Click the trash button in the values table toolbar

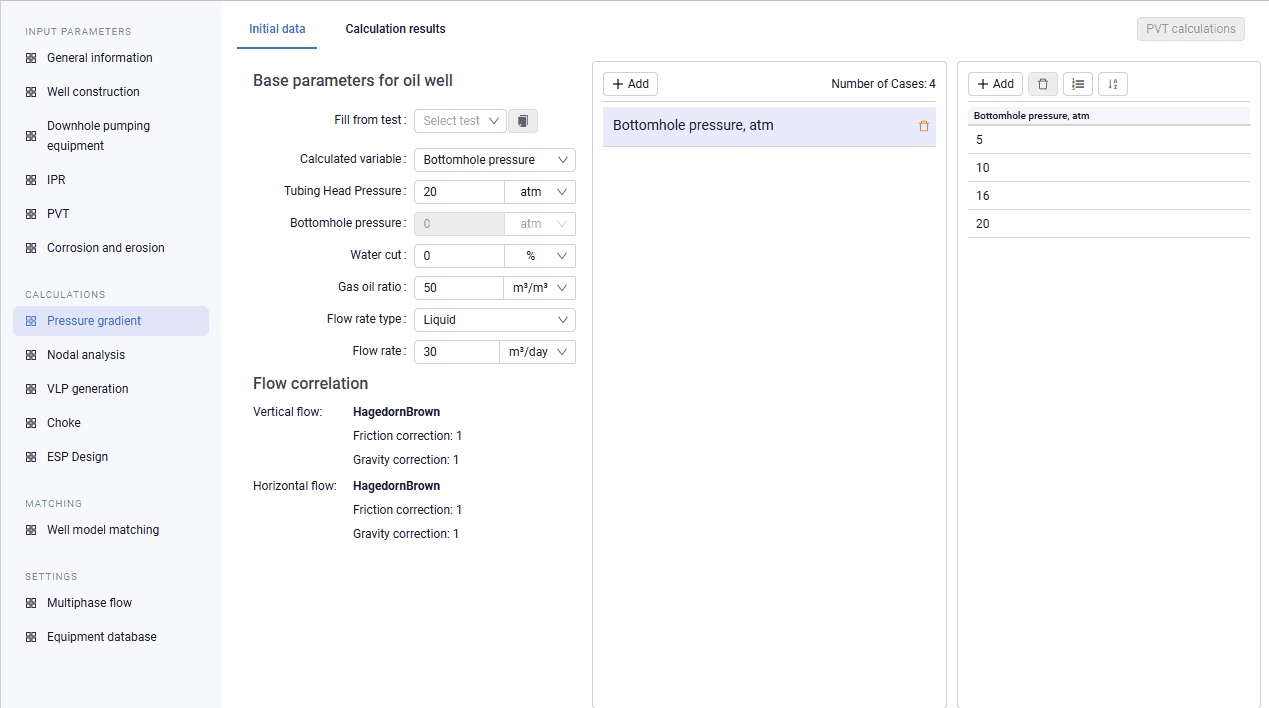[x=1043, y=84]
